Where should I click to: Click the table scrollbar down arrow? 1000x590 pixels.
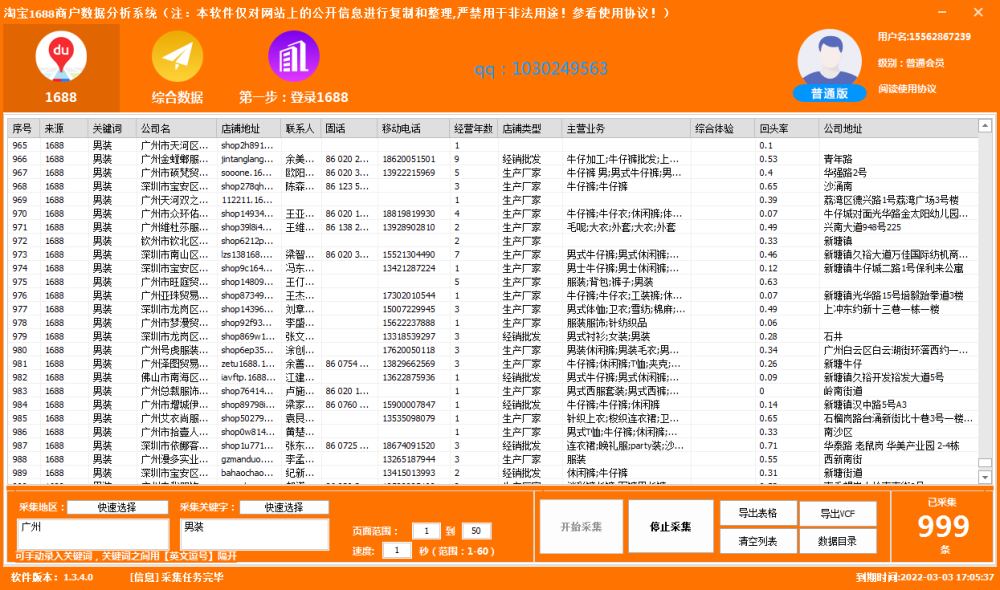pyautogui.click(x=984, y=478)
